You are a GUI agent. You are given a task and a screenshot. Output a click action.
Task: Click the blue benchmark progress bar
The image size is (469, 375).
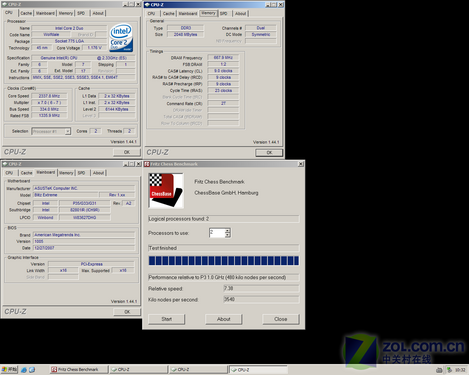[x=224, y=261]
